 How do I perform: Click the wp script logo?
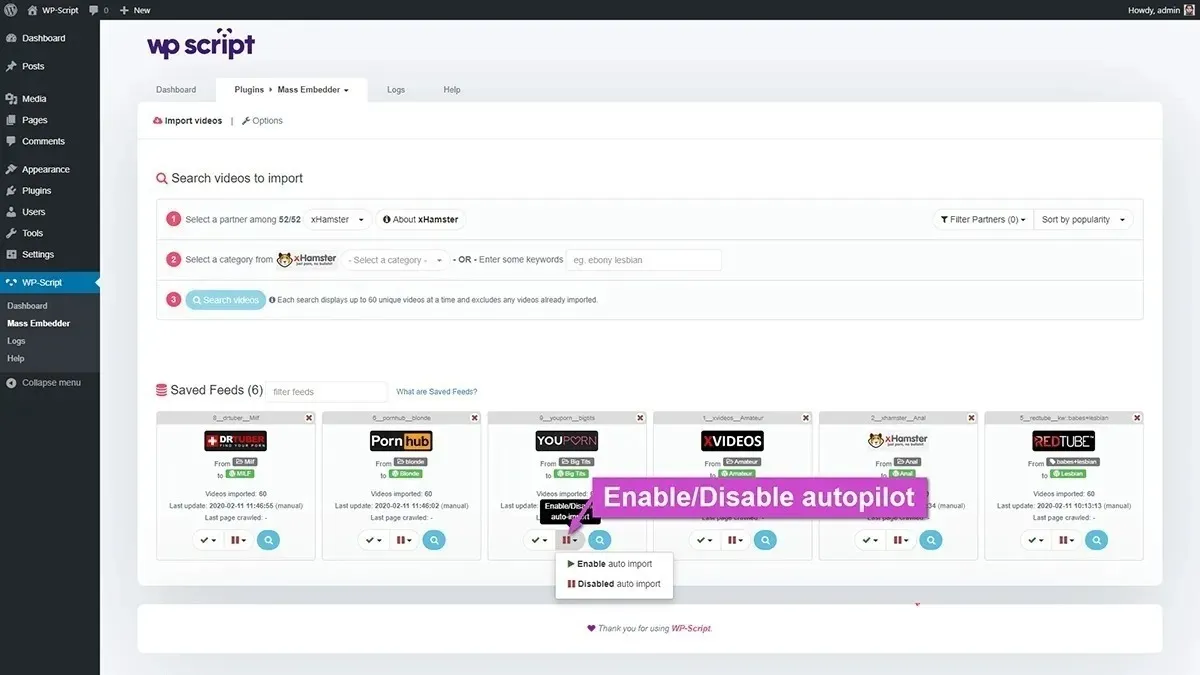(x=201, y=45)
